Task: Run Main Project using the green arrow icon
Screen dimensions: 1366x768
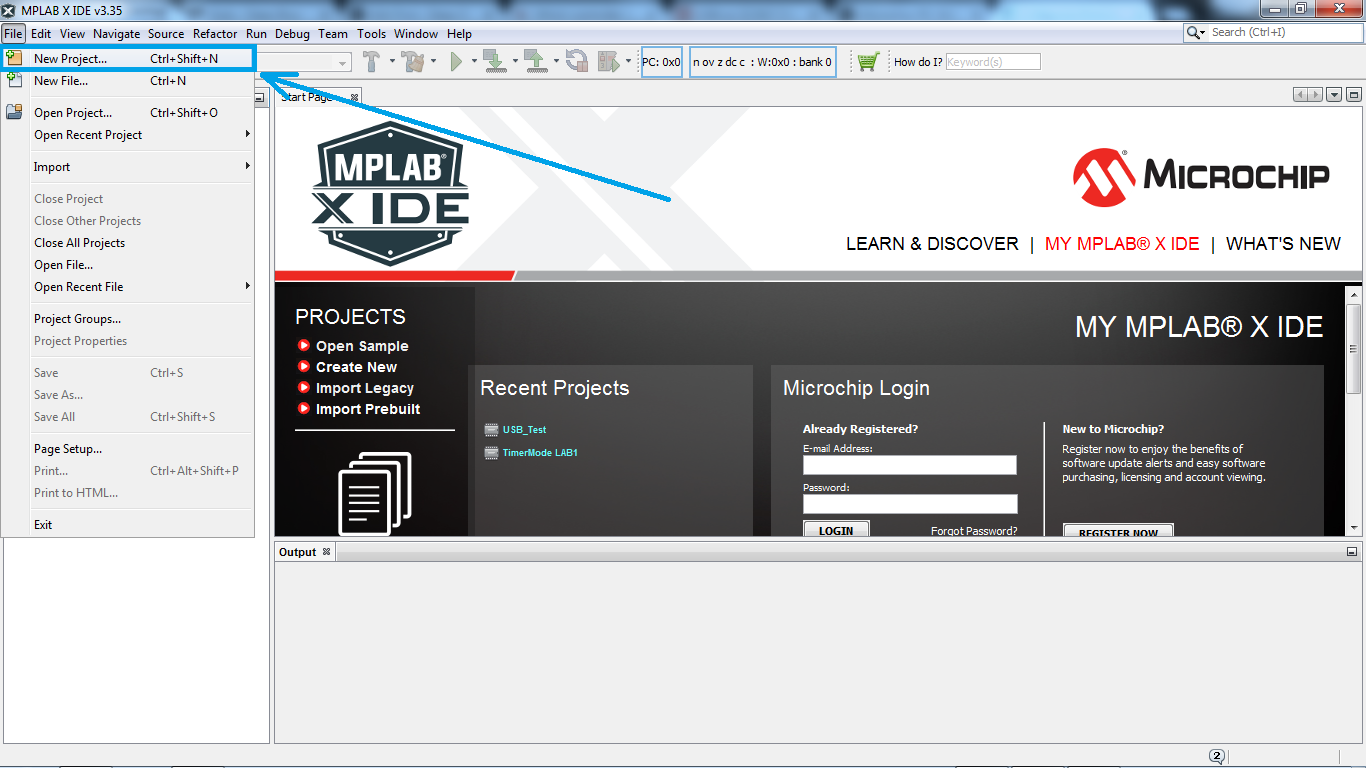Action: (x=457, y=60)
